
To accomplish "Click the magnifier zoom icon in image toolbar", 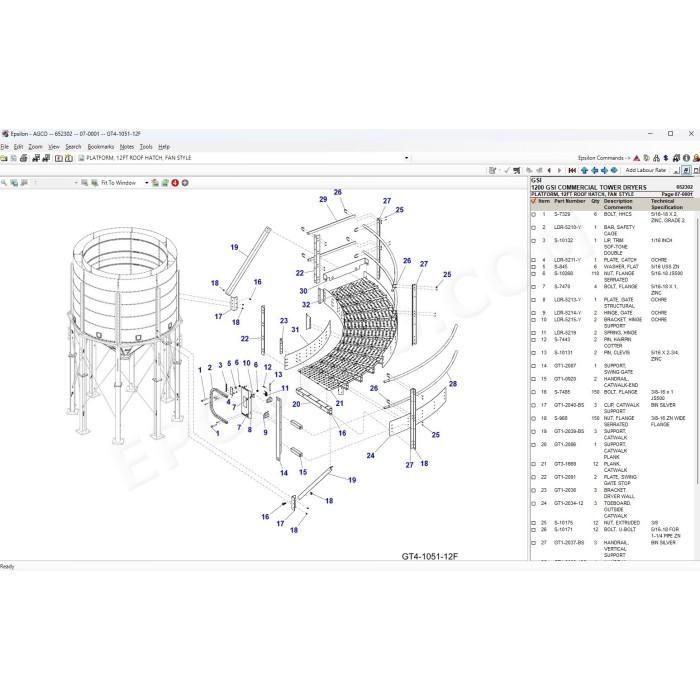I will pos(4,183).
